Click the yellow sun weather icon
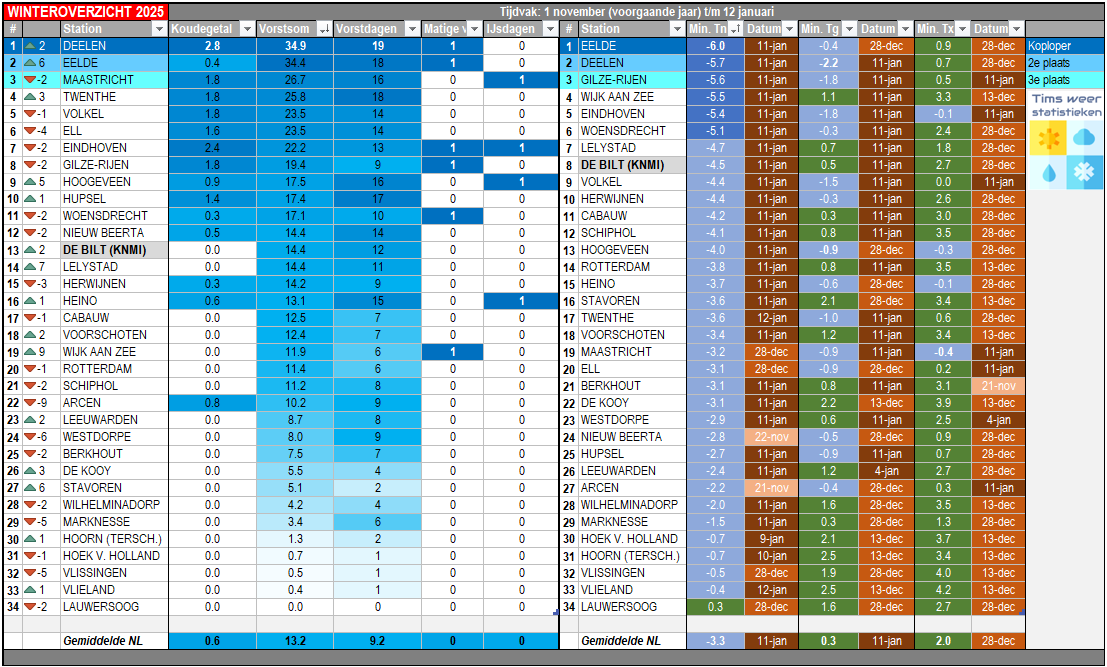Image resolution: width=1107 pixels, height=667 pixels. [x=1047, y=138]
